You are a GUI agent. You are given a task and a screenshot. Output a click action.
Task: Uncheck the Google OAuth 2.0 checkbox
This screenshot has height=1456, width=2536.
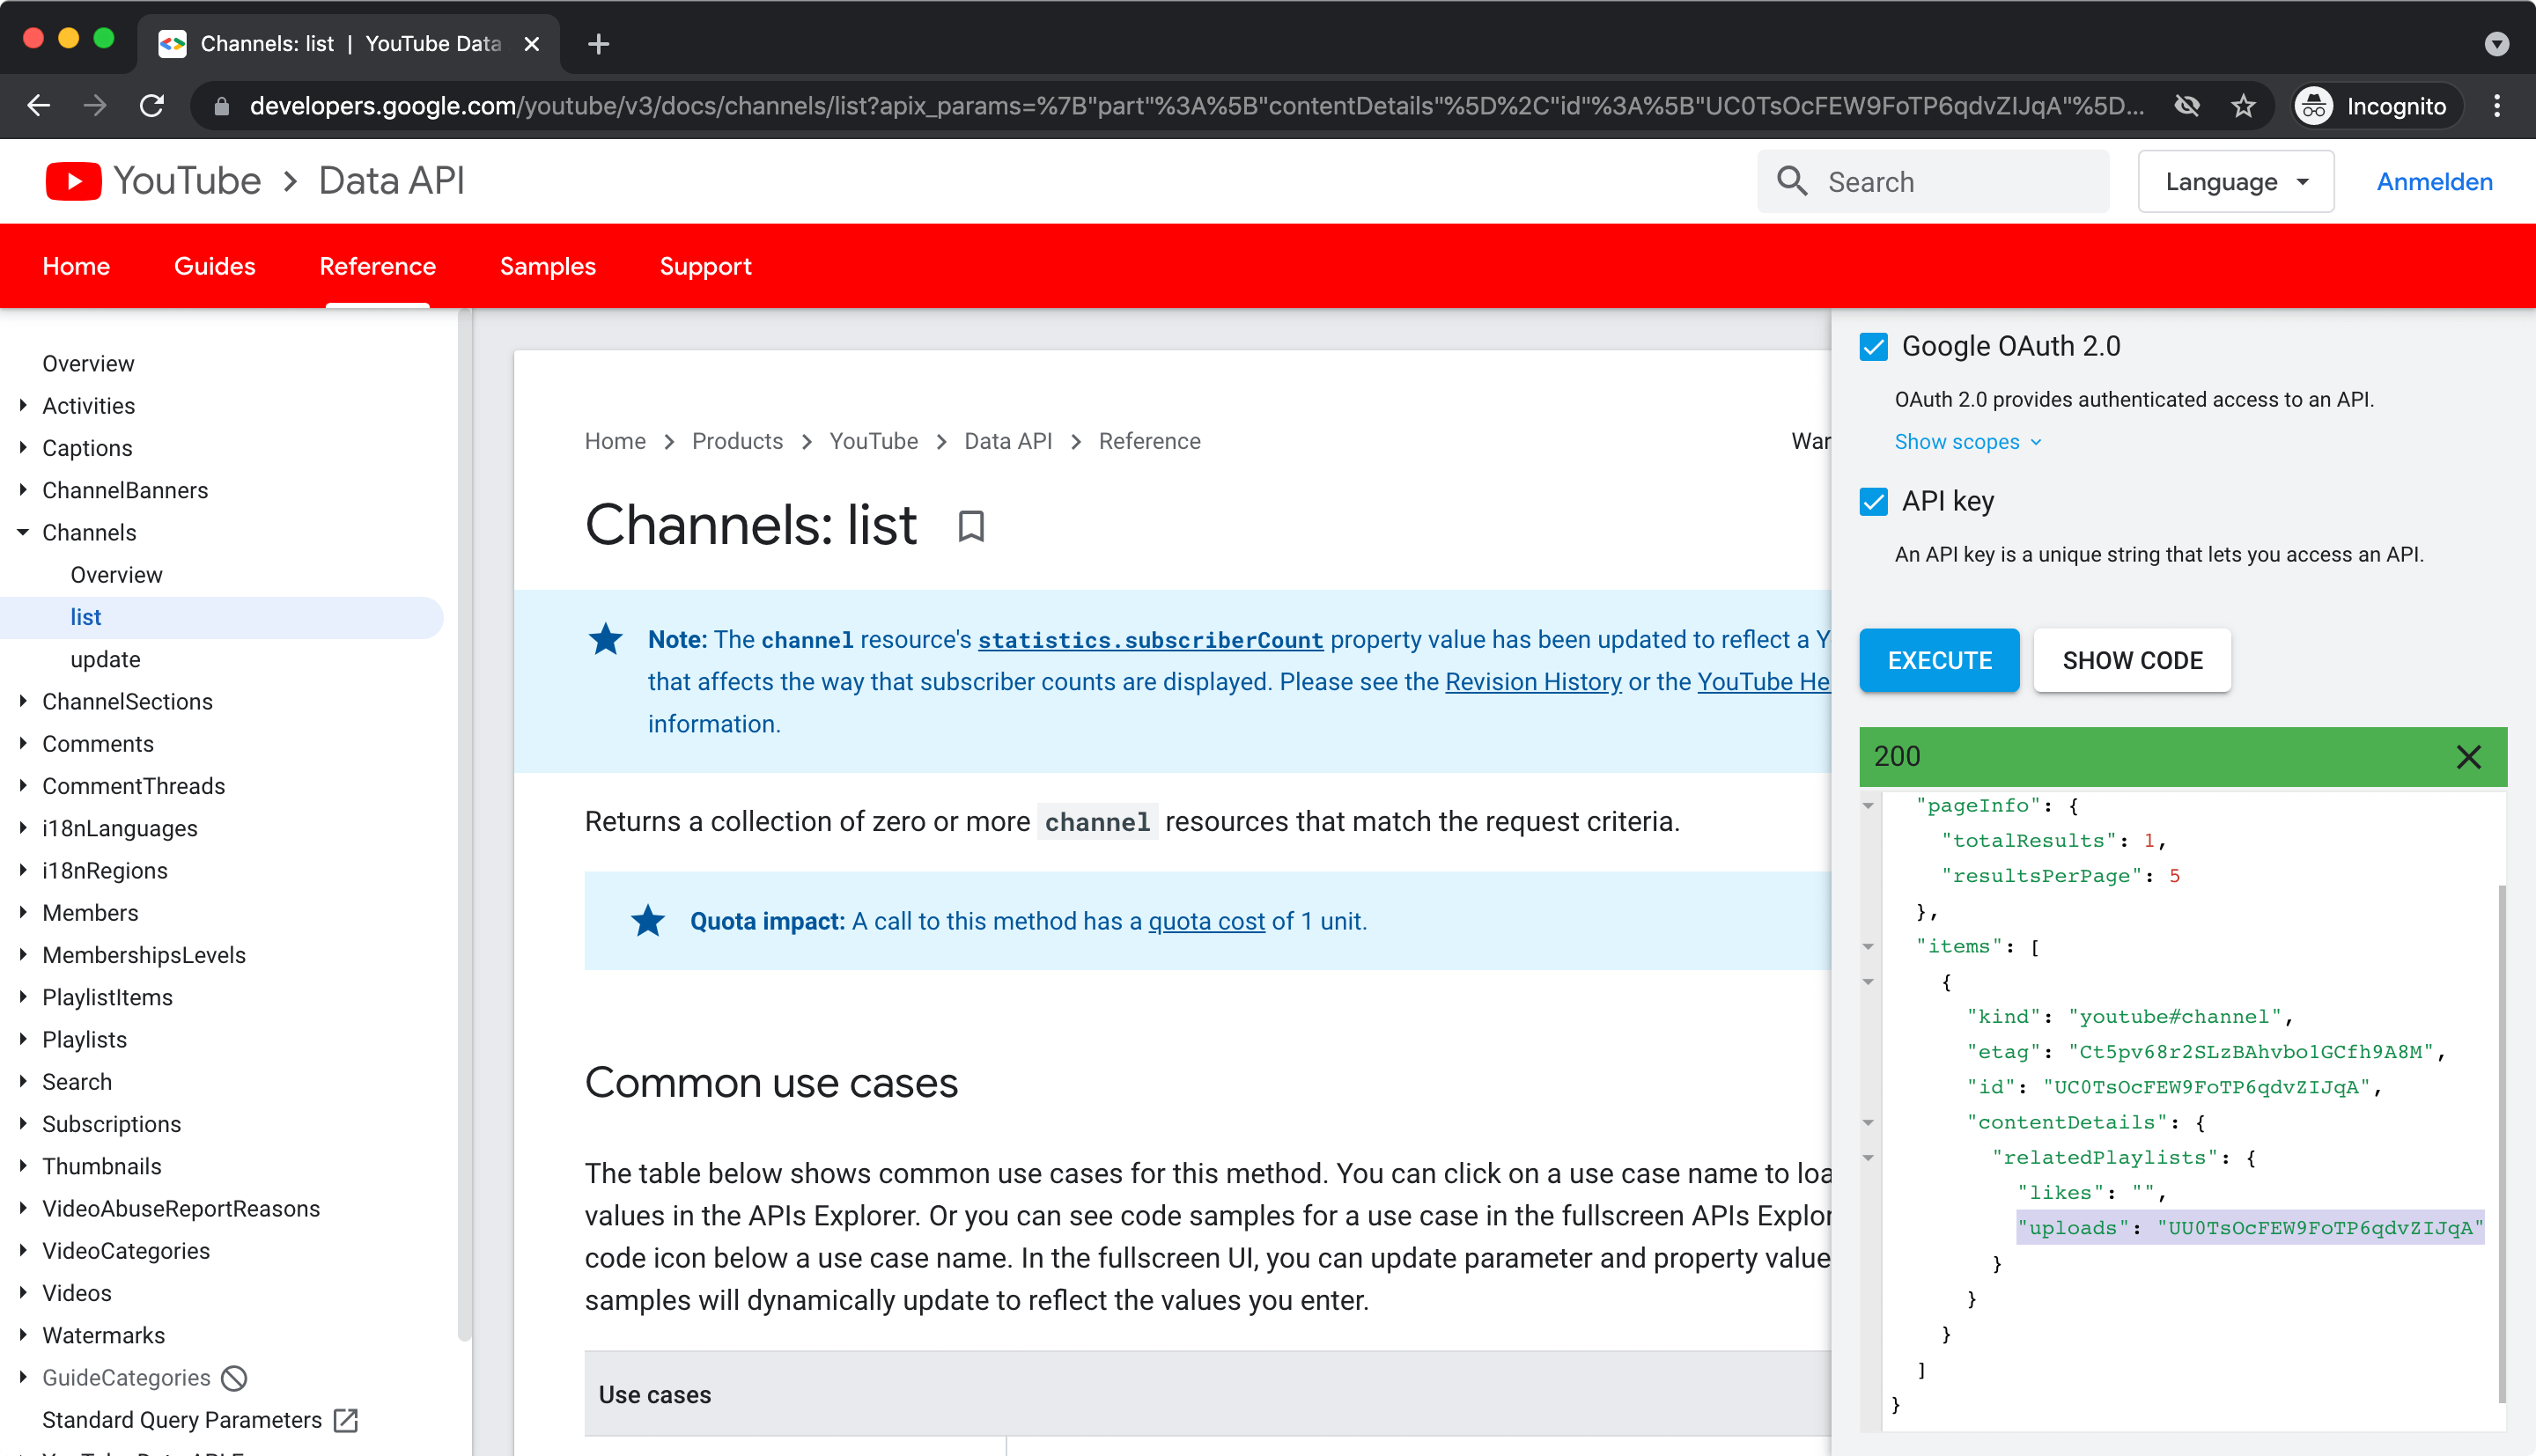coord(1873,347)
